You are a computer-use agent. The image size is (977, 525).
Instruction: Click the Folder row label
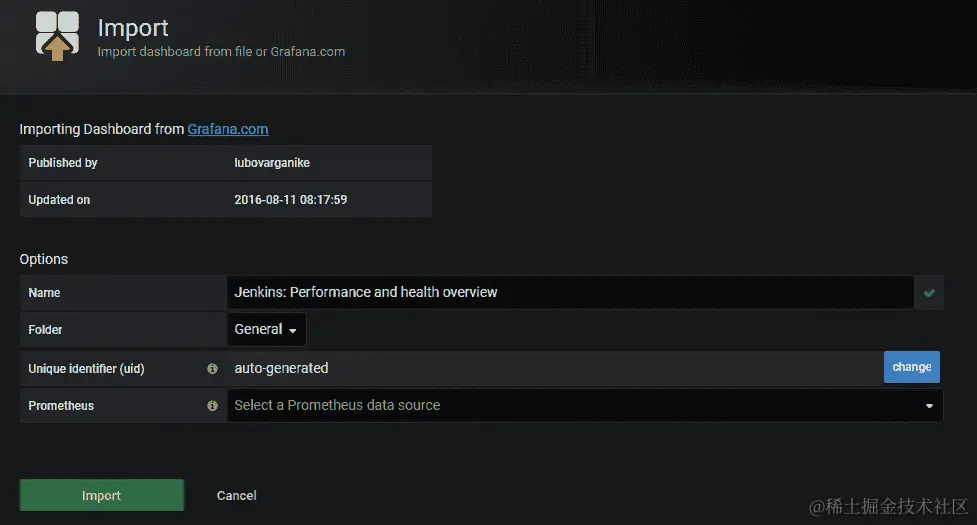pyautogui.click(x=45, y=329)
